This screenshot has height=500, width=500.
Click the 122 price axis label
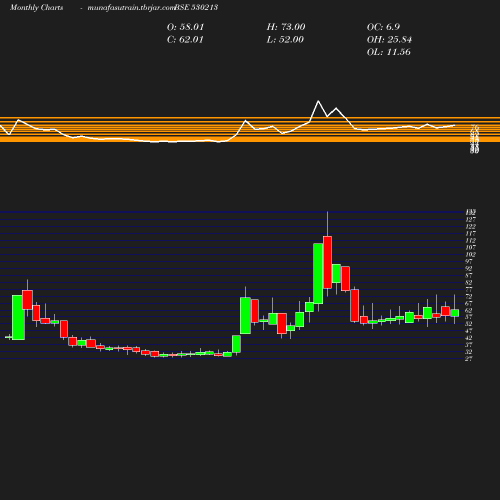[471, 226]
